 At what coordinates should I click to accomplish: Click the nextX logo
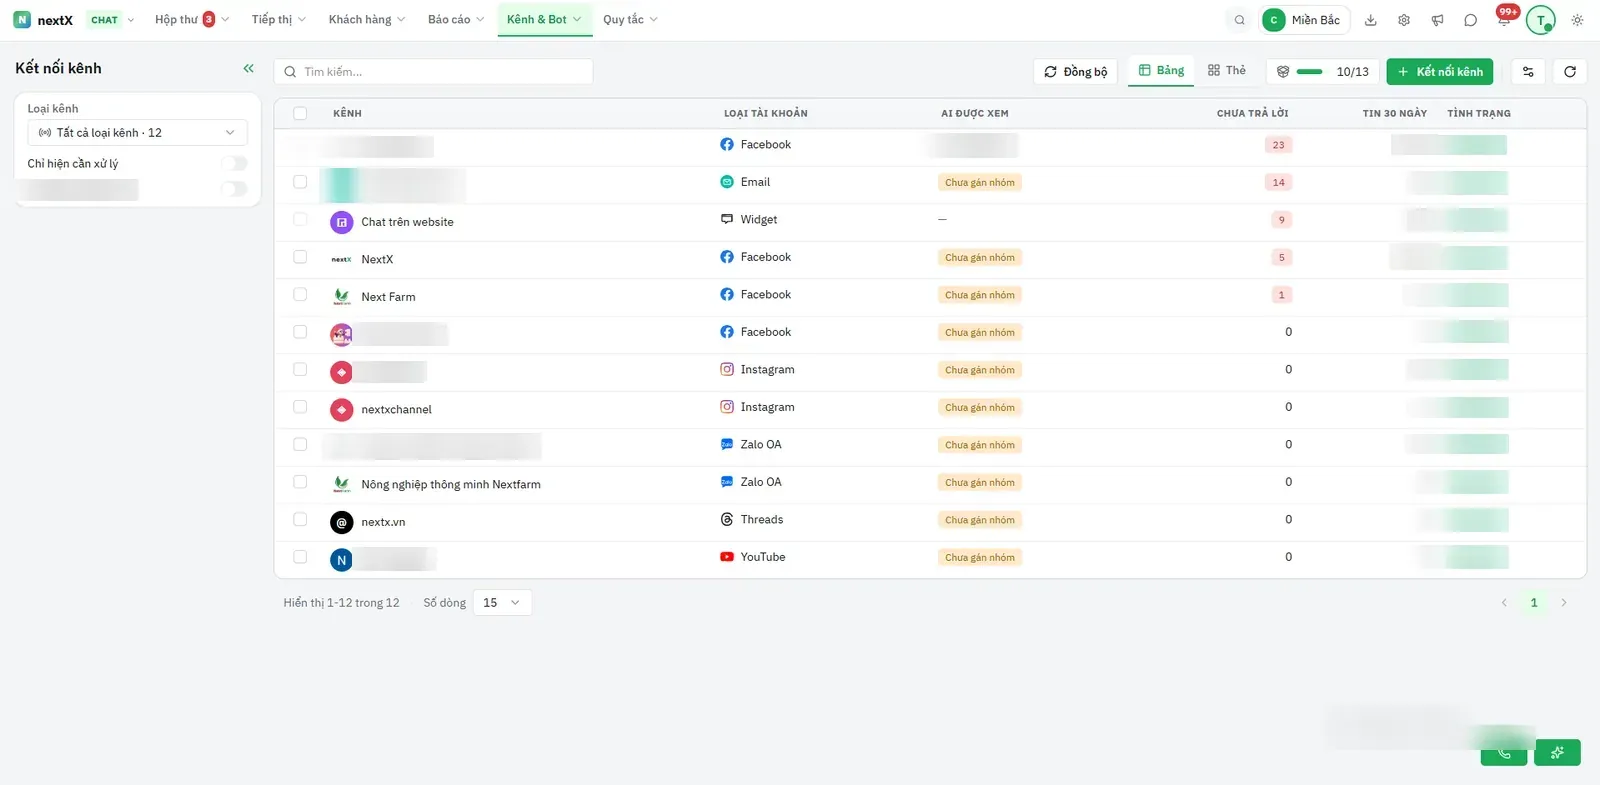click(43, 20)
